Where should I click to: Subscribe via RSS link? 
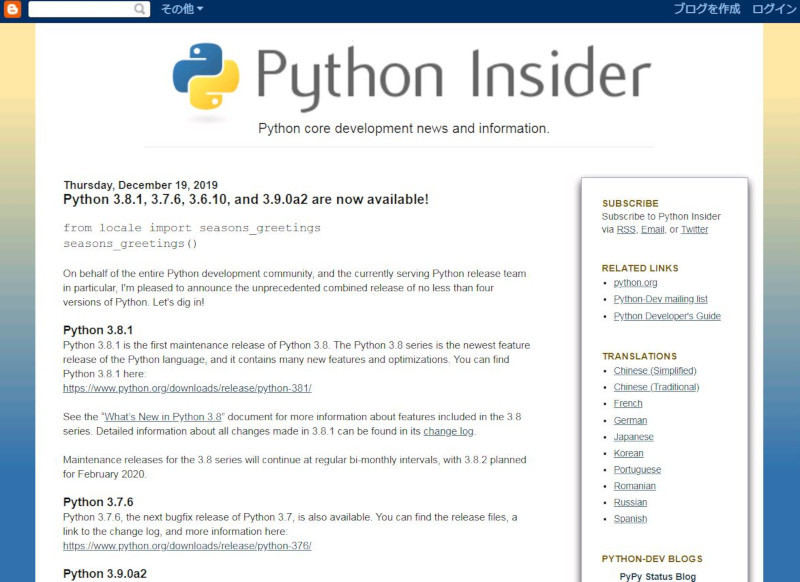coord(626,230)
